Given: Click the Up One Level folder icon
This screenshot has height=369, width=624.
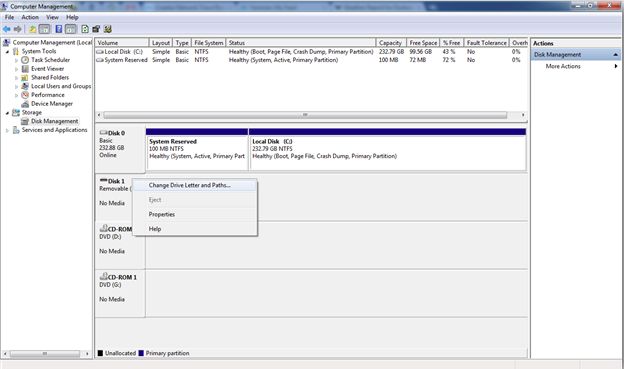Looking at the screenshot, I should coord(33,29).
